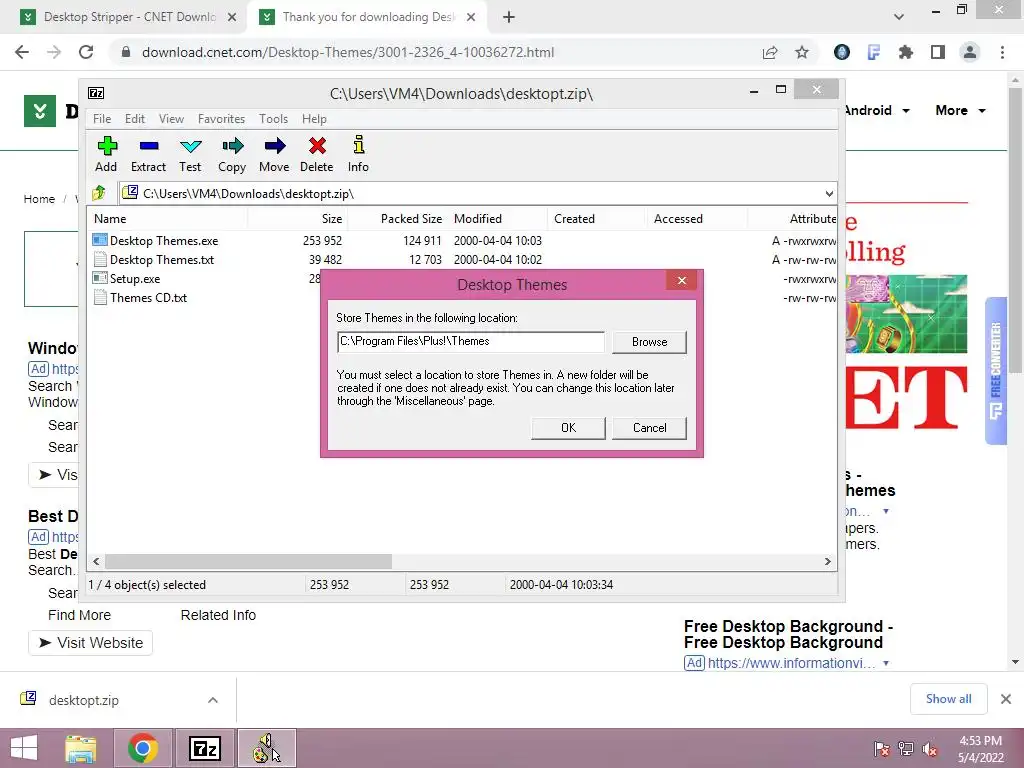
Task: Select Setup.exe in the file list
Action: point(135,279)
